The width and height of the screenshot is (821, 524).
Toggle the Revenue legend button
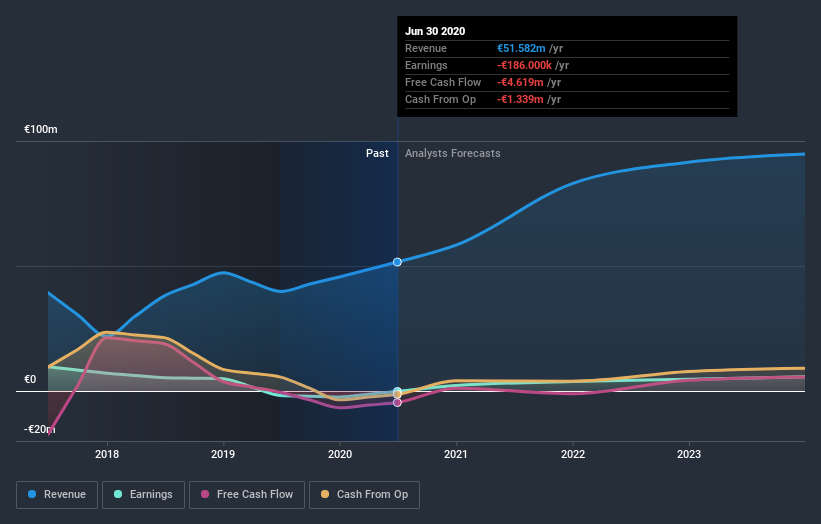[57, 495]
